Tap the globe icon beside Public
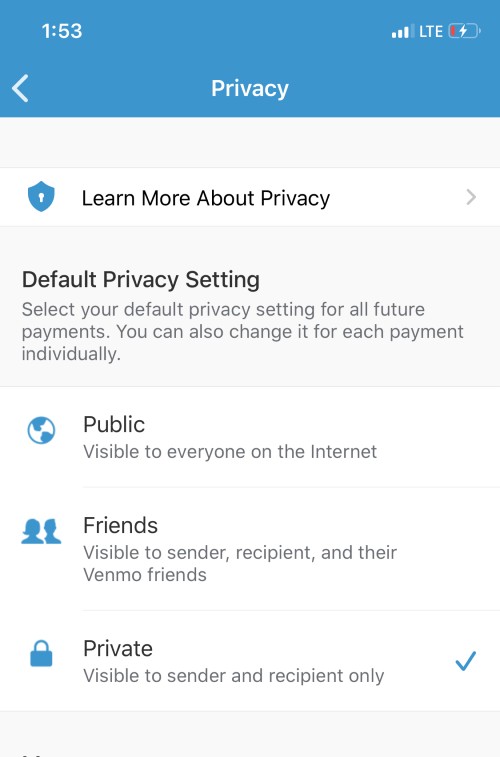The height and width of the screenshot is (757, 500). [41, 430]
